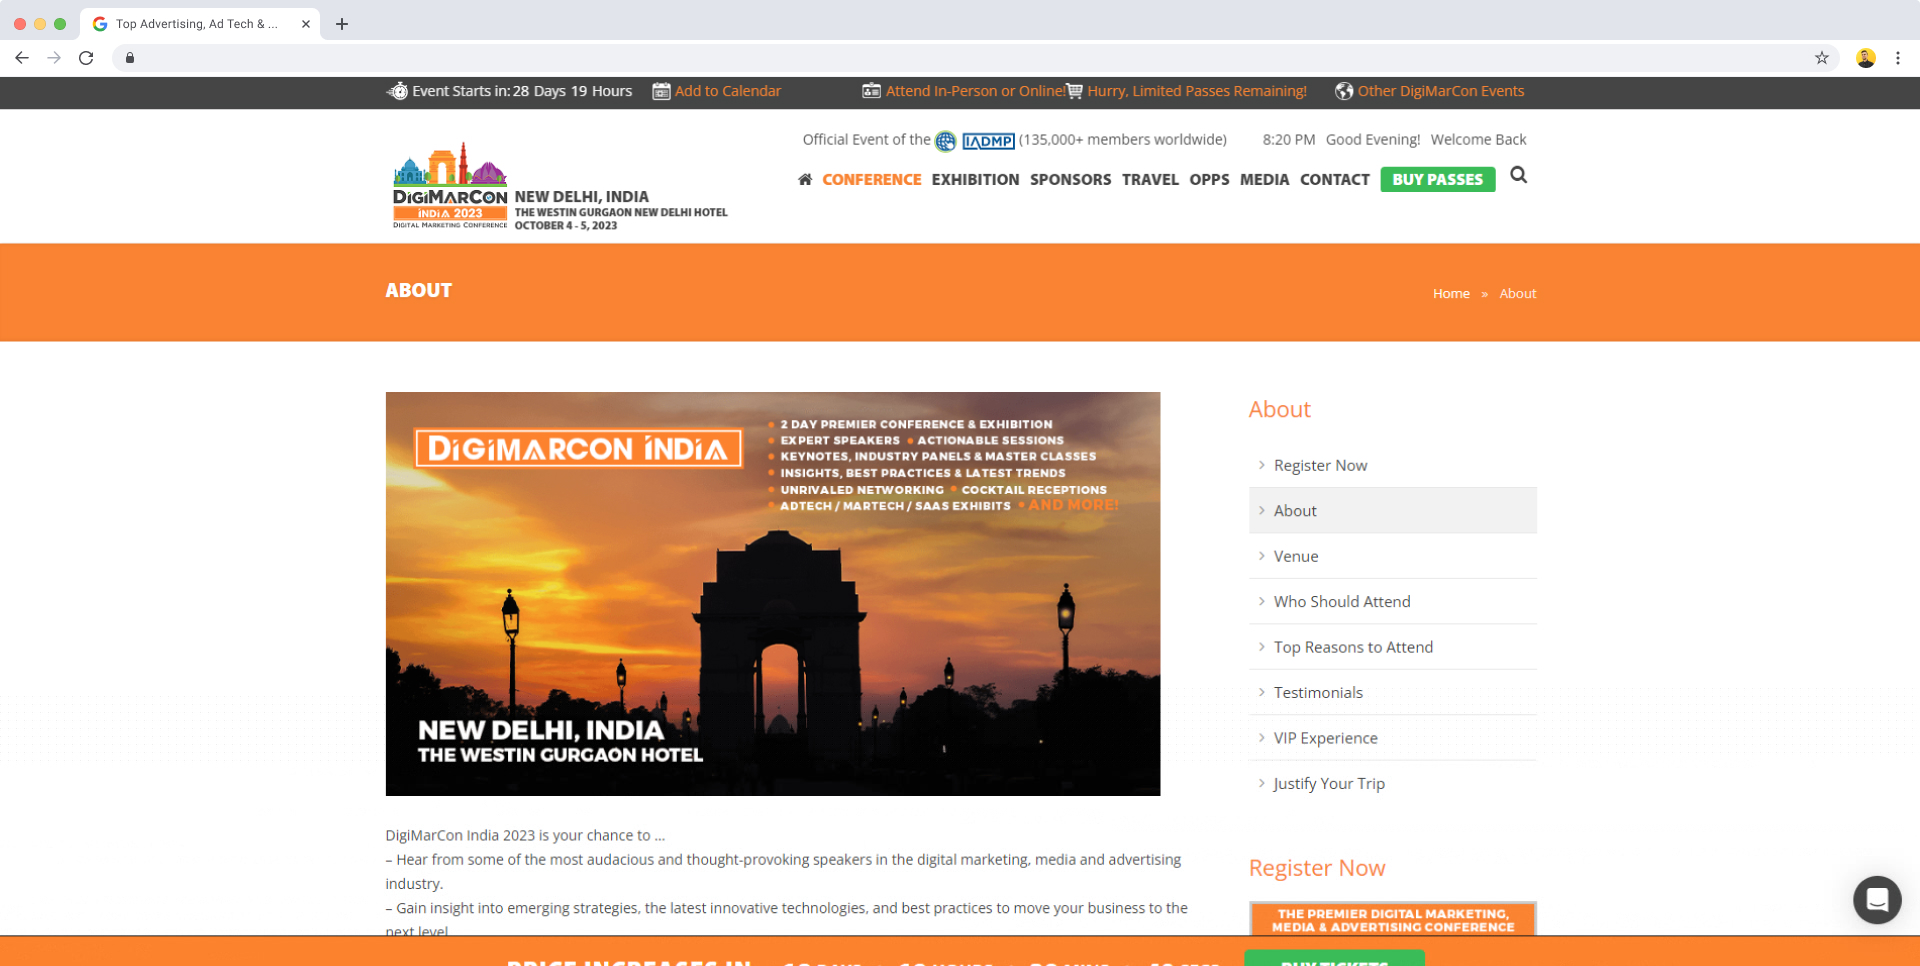The width and height of the screenshot is (1920, 966).
Task: Click the '135,000+ members worldwide' text
Action: [1123, 140]
